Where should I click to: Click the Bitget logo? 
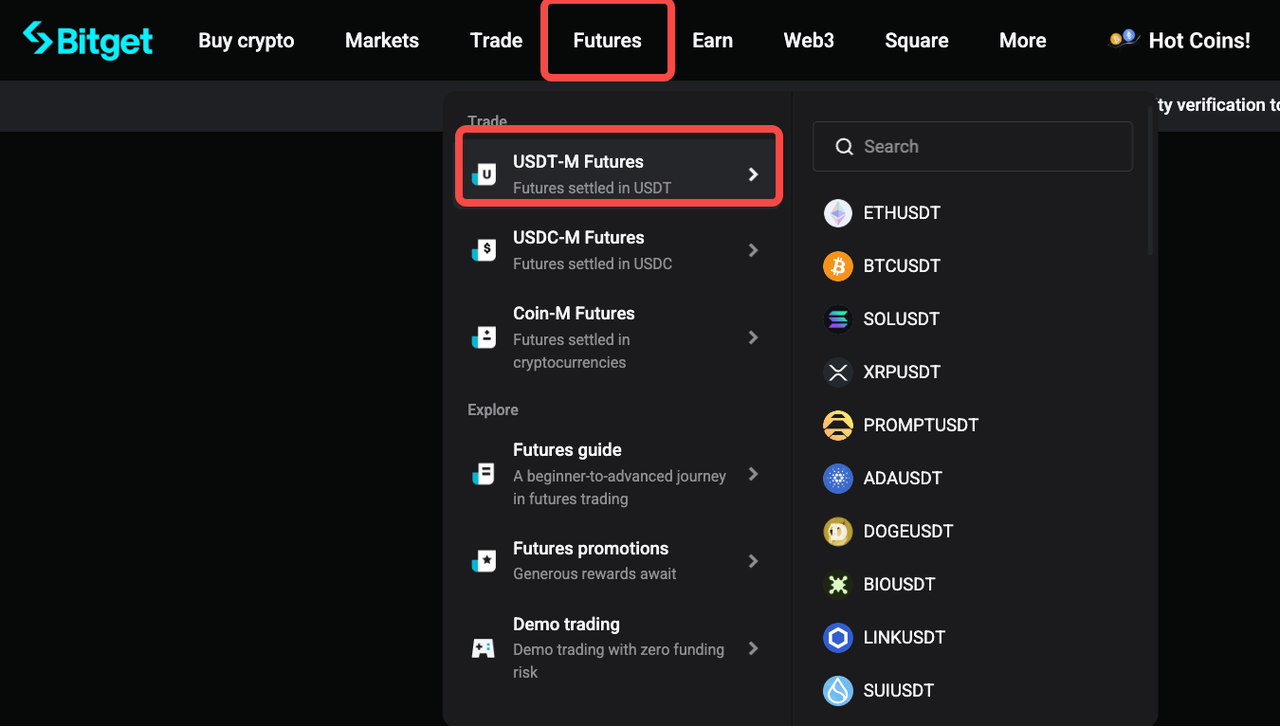(x=88, y=40)
